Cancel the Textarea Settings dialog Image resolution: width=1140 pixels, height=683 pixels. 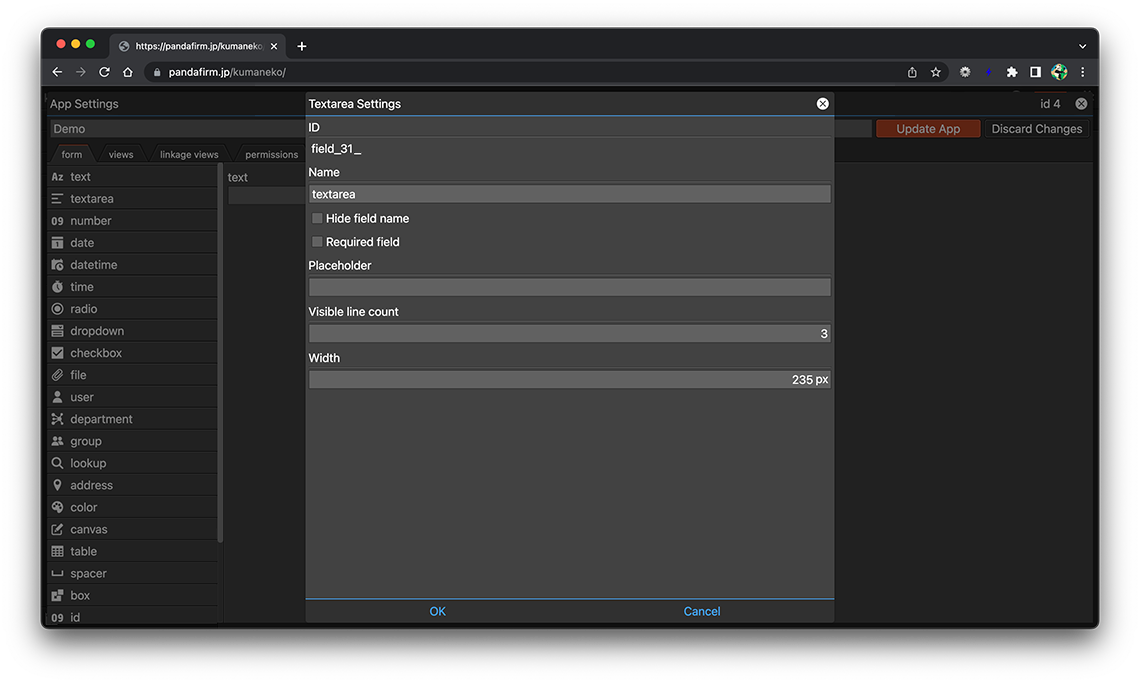(x=701, y=611)
